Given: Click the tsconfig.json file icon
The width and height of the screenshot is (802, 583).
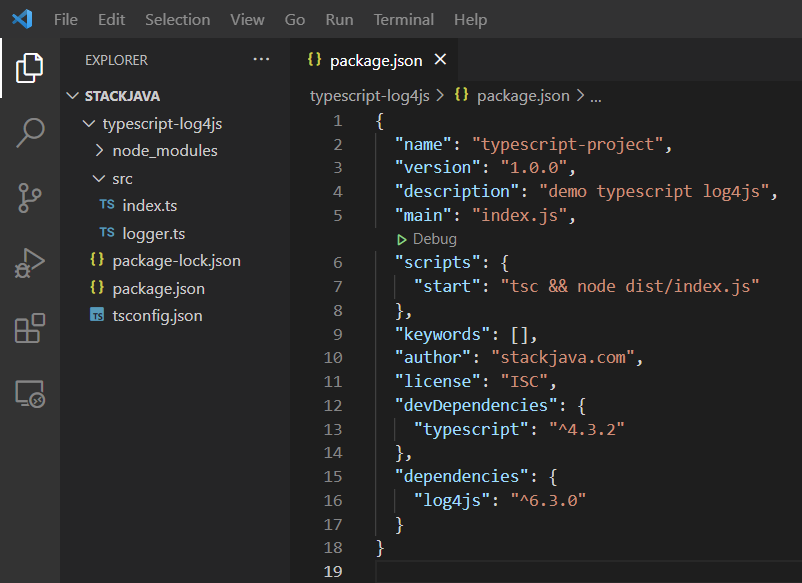Looking at the screenshot, I should (x=97, y=315).
